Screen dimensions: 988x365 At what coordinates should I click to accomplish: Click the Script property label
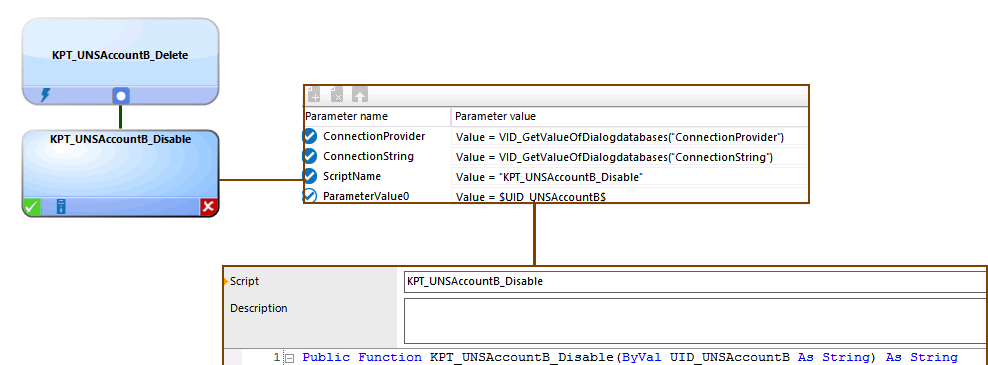(244, 281)
